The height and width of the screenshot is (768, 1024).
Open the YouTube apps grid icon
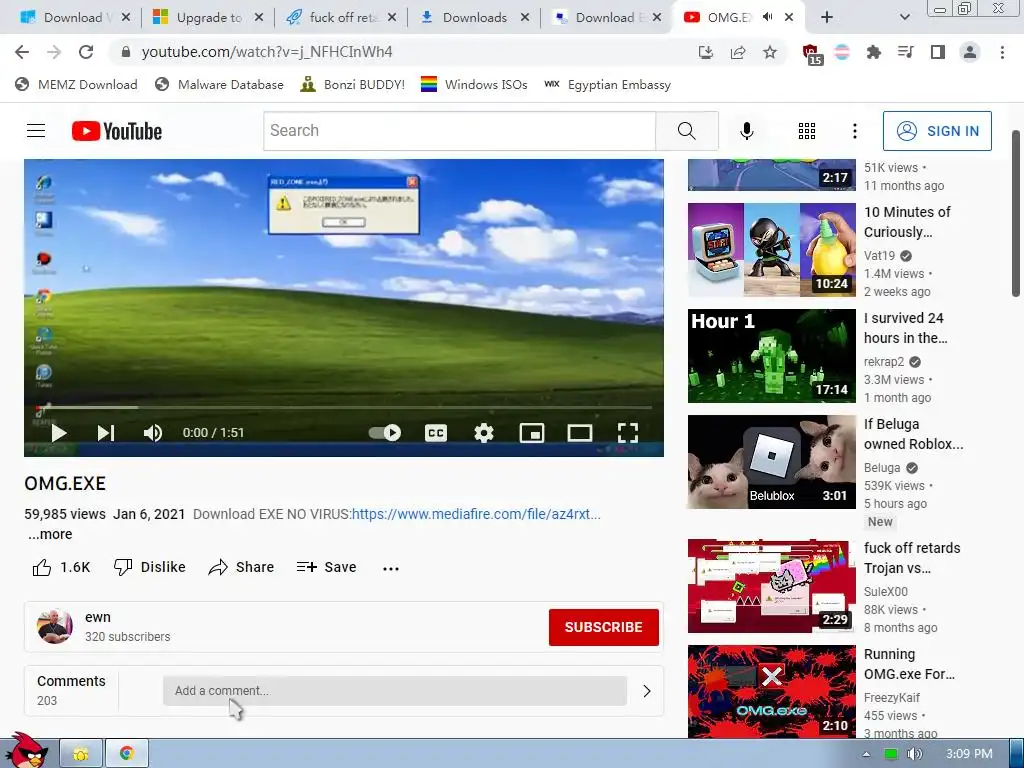point(807,131)
